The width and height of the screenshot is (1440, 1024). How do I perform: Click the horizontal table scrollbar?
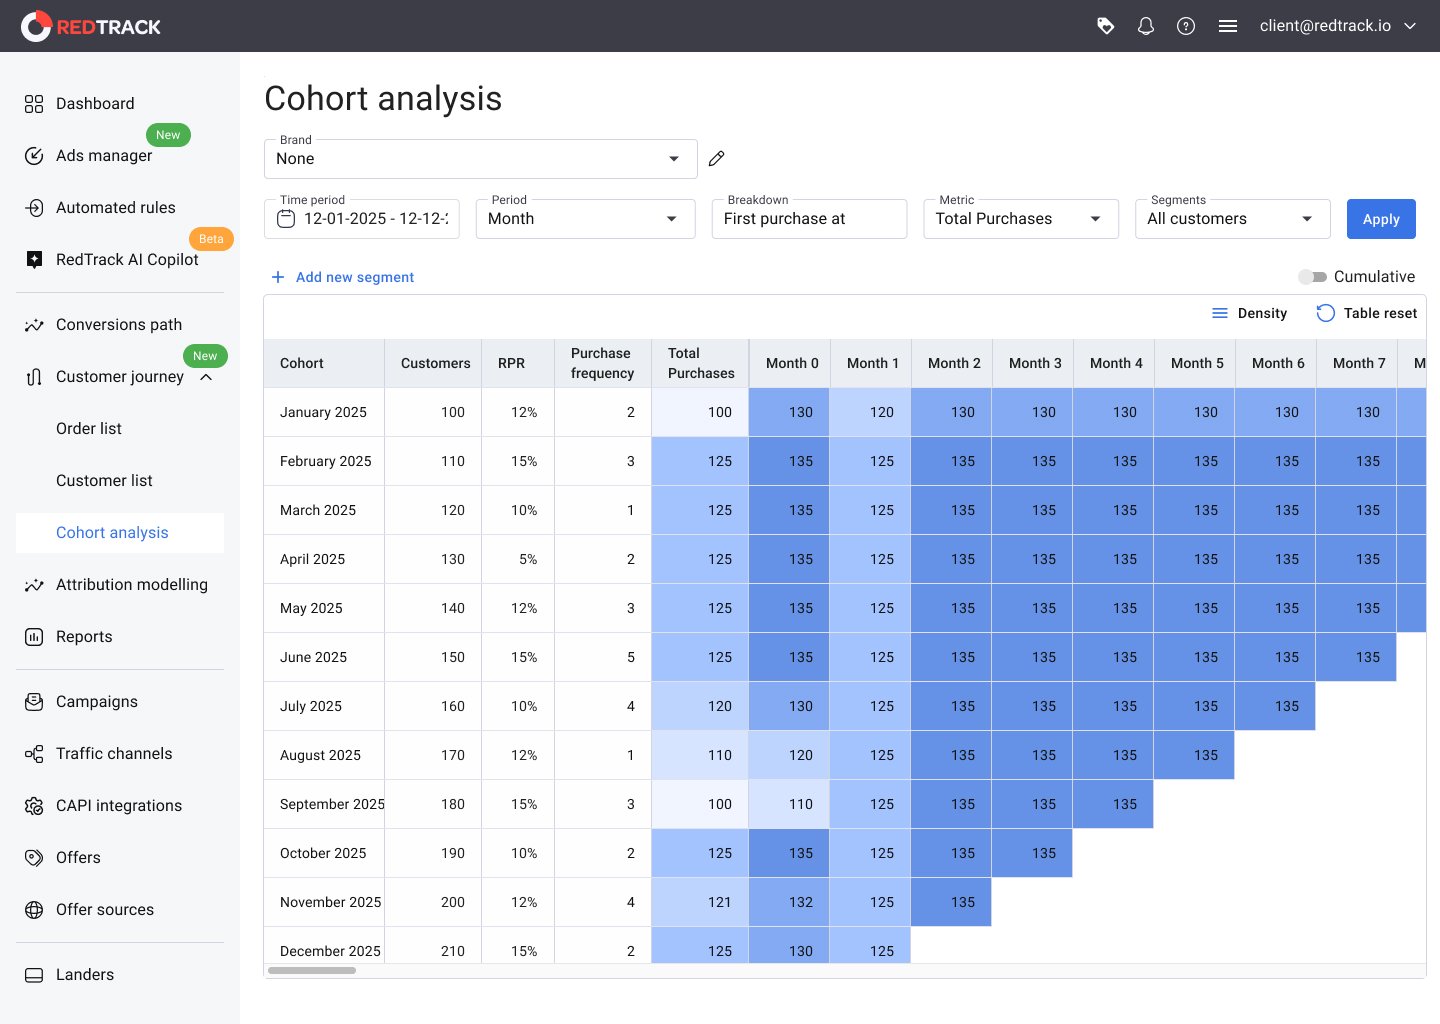(312, 970)
